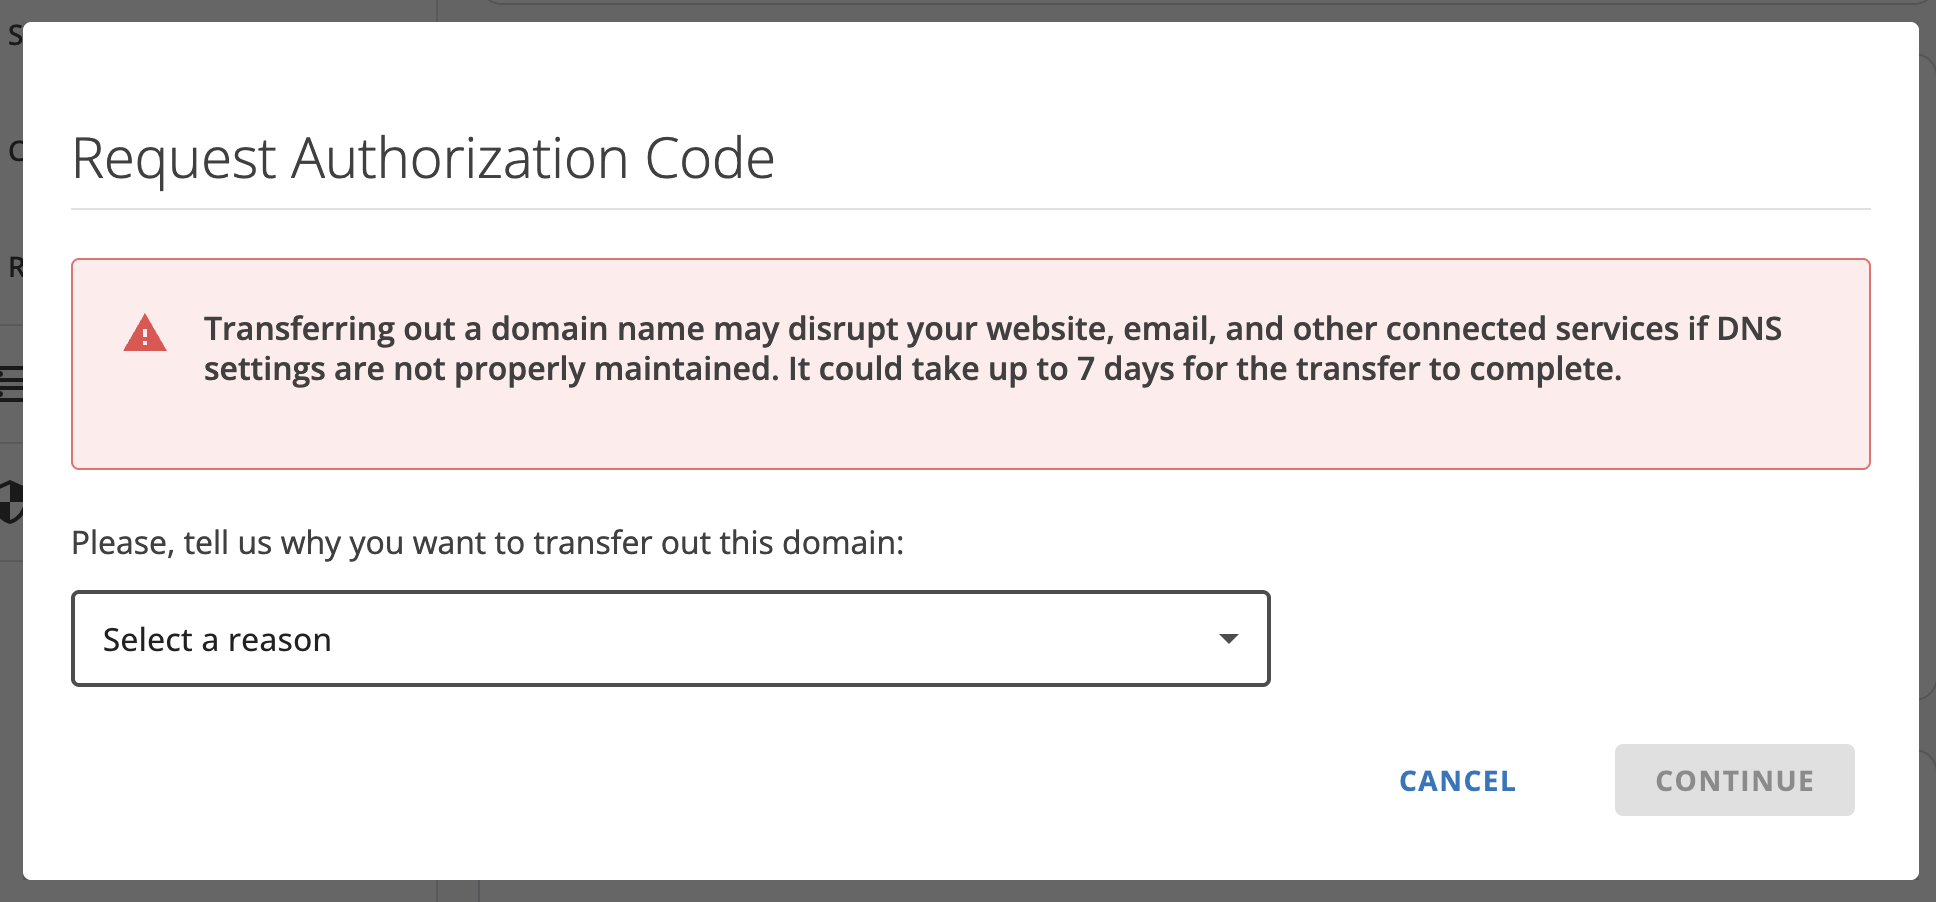Click the divider line under the dialog title
This screenshot has height=902, width=1936.
[x=970, y=209]
